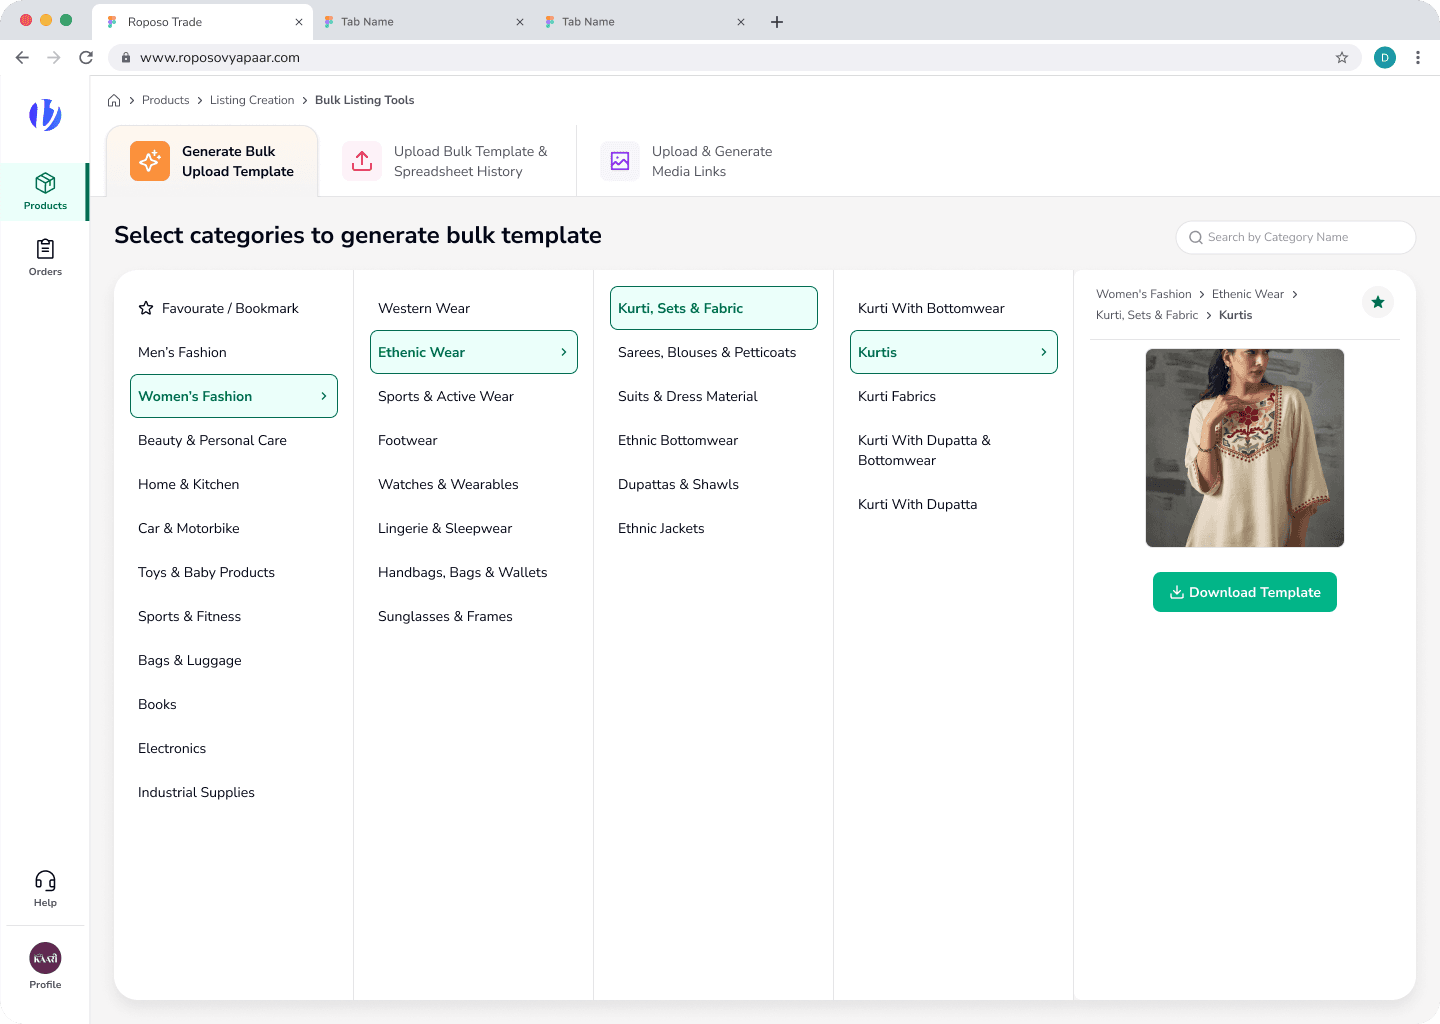Click the browser URL address bar

click(734, 57)
